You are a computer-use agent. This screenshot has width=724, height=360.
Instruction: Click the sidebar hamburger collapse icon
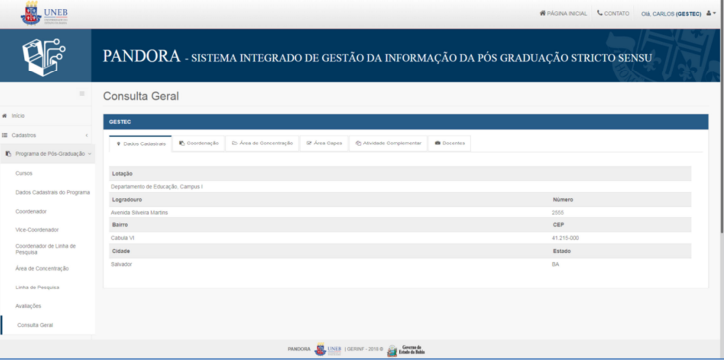click(82, 94)
